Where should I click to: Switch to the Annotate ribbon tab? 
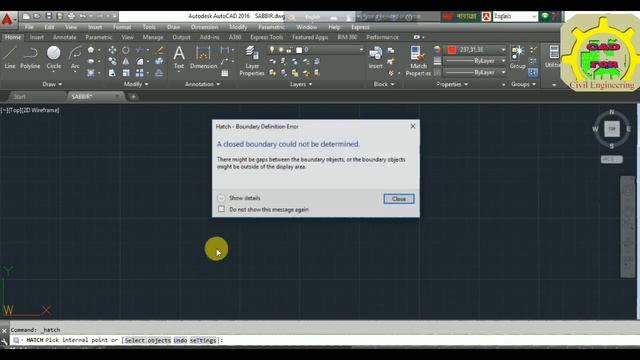64,37
